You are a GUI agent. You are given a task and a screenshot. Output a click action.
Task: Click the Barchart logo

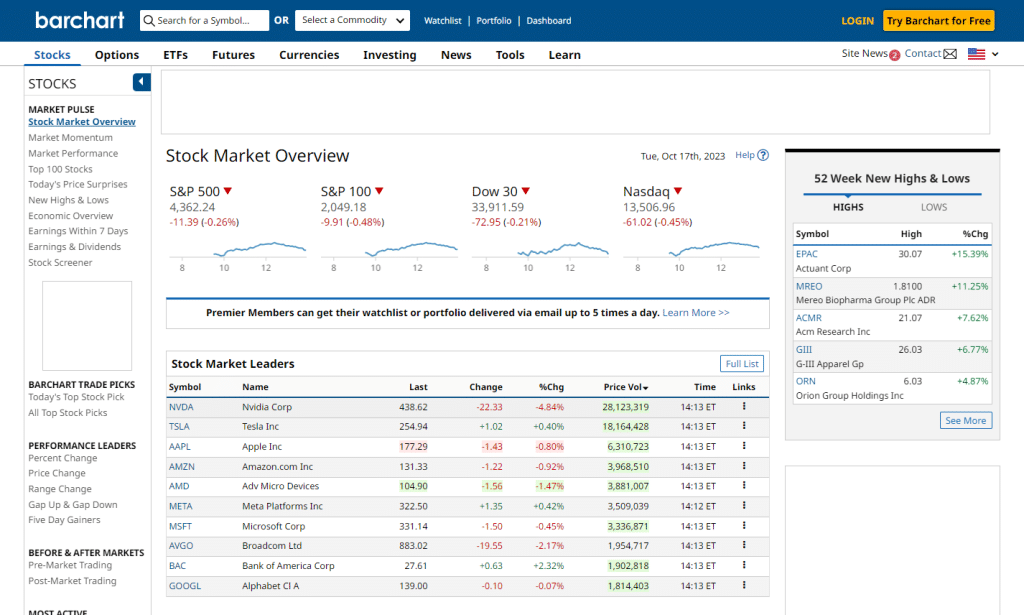coord(79,20)
